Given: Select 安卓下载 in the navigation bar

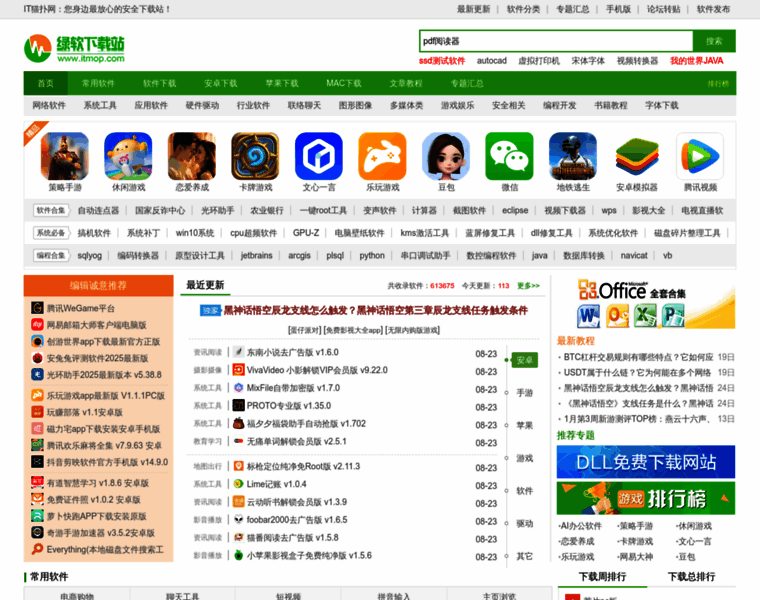Looking at the screenshot, I should (x=221, y=83).
